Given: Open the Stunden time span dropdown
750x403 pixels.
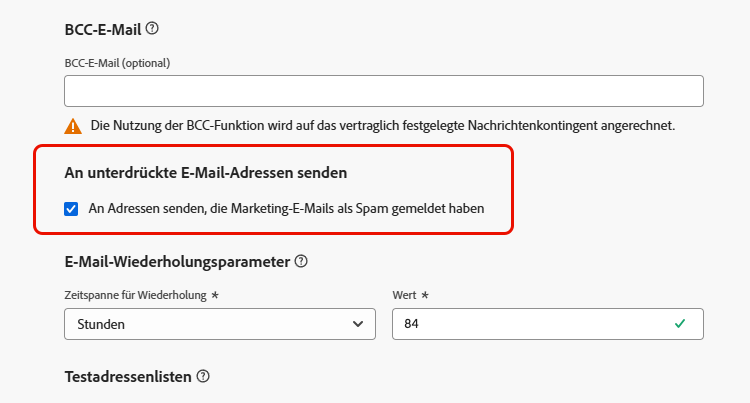Looking at the screenshot, I should [220, 324].
